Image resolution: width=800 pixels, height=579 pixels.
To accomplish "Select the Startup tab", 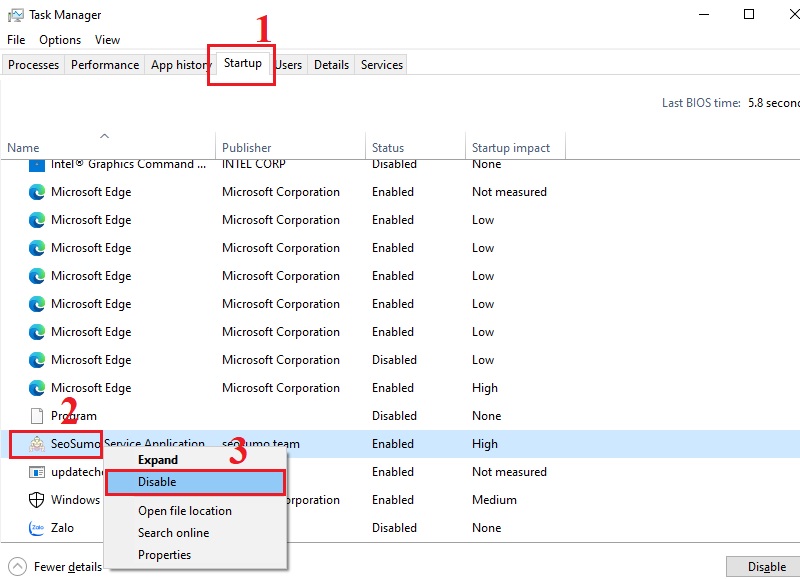I will click(x=243, y=63).
